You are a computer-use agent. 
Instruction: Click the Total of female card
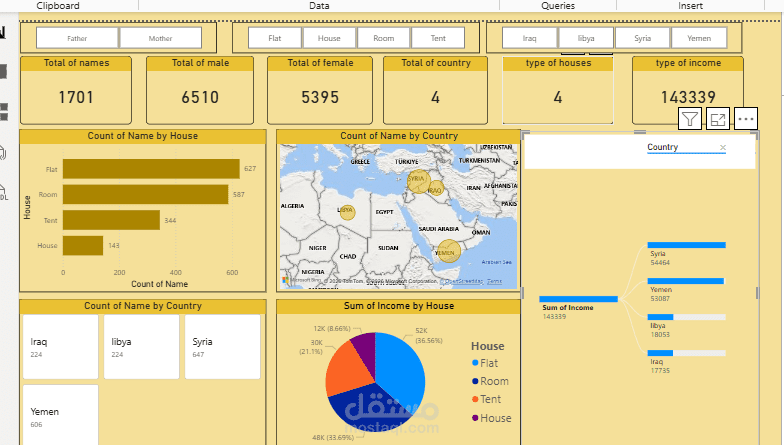pos(320,90)
